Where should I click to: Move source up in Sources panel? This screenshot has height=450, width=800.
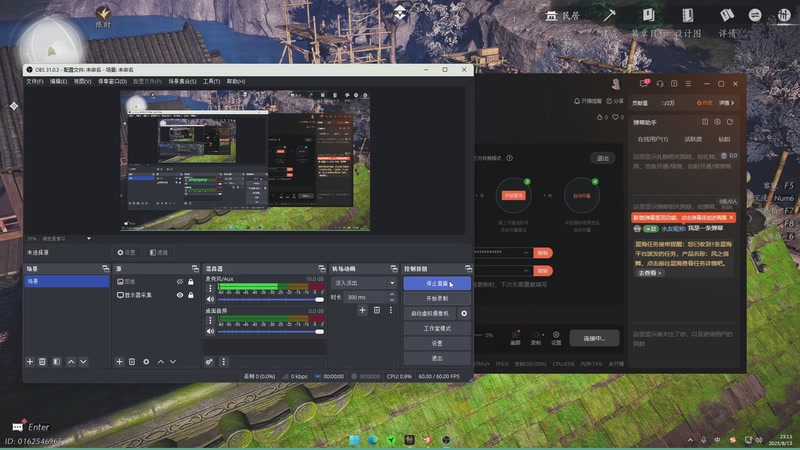[x=160, y=362]
